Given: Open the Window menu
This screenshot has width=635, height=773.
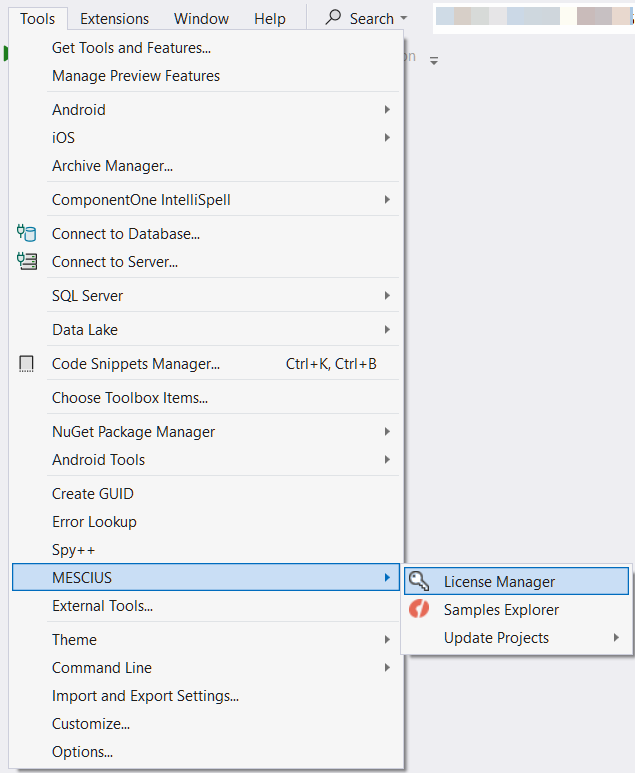Looking at the screenshot, I should point(201,19).
